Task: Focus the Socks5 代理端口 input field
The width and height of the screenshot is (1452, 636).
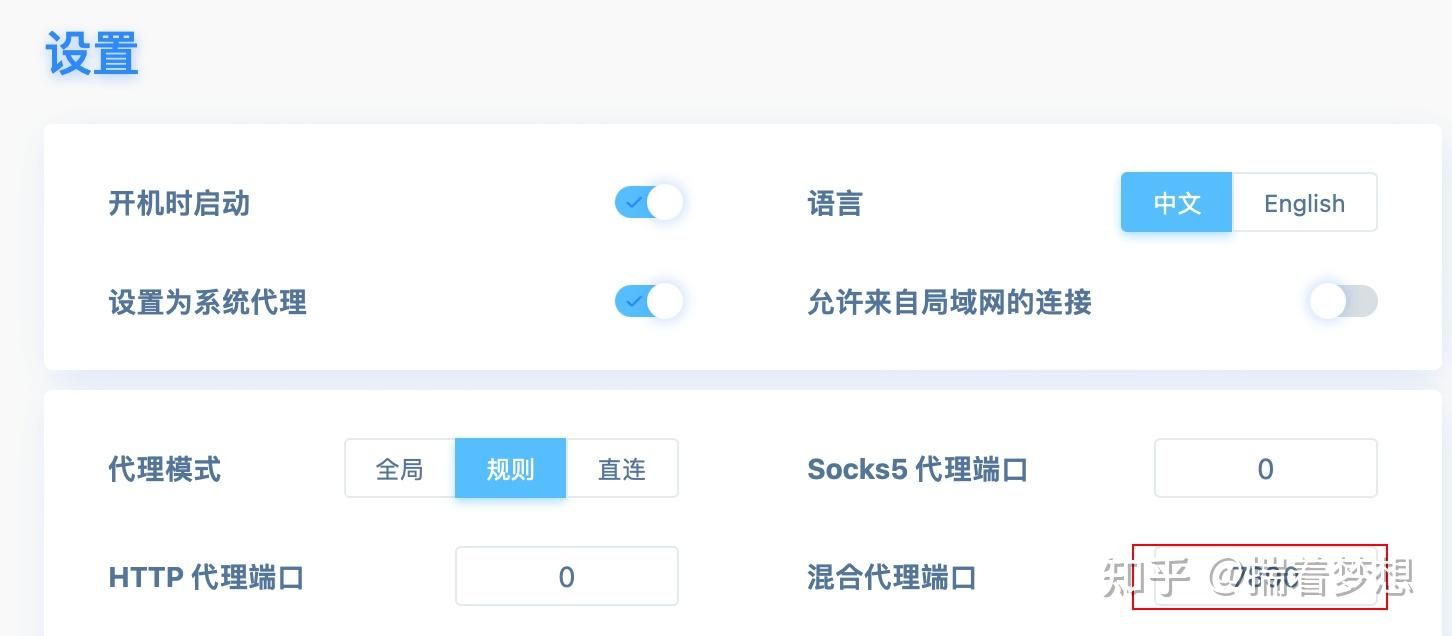Action: tap(1266, 468)
